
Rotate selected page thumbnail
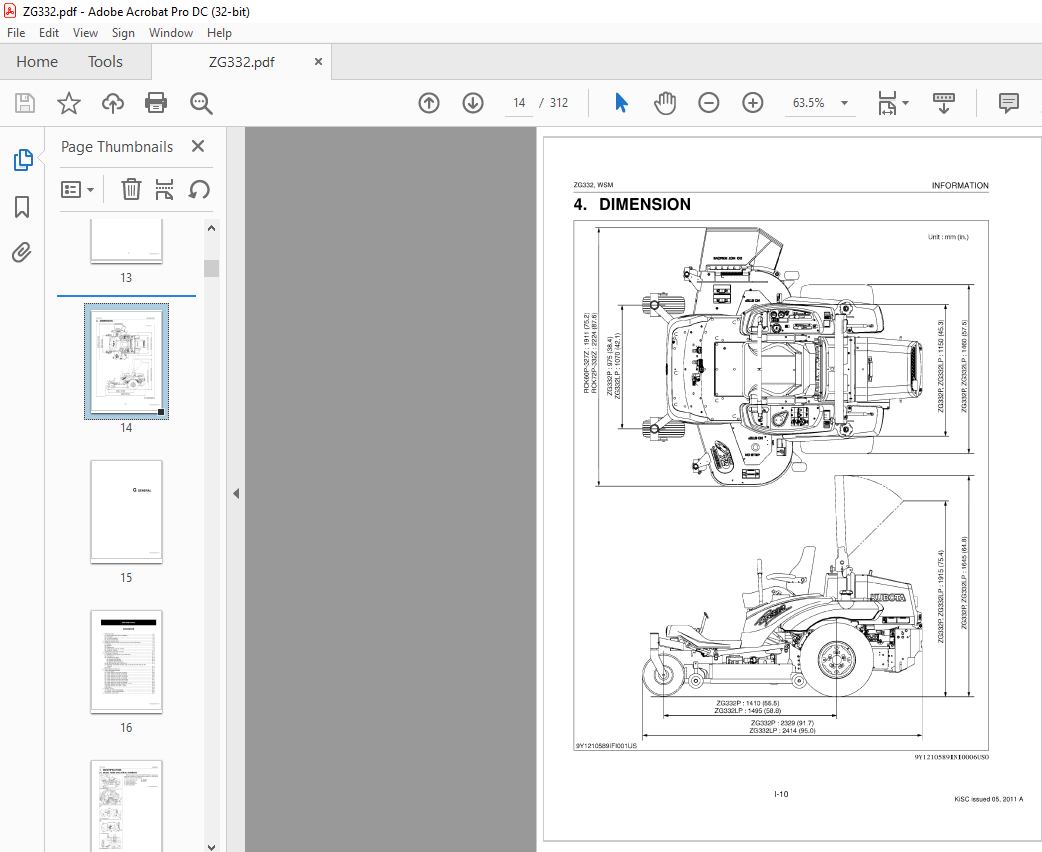tap(199, 189)
